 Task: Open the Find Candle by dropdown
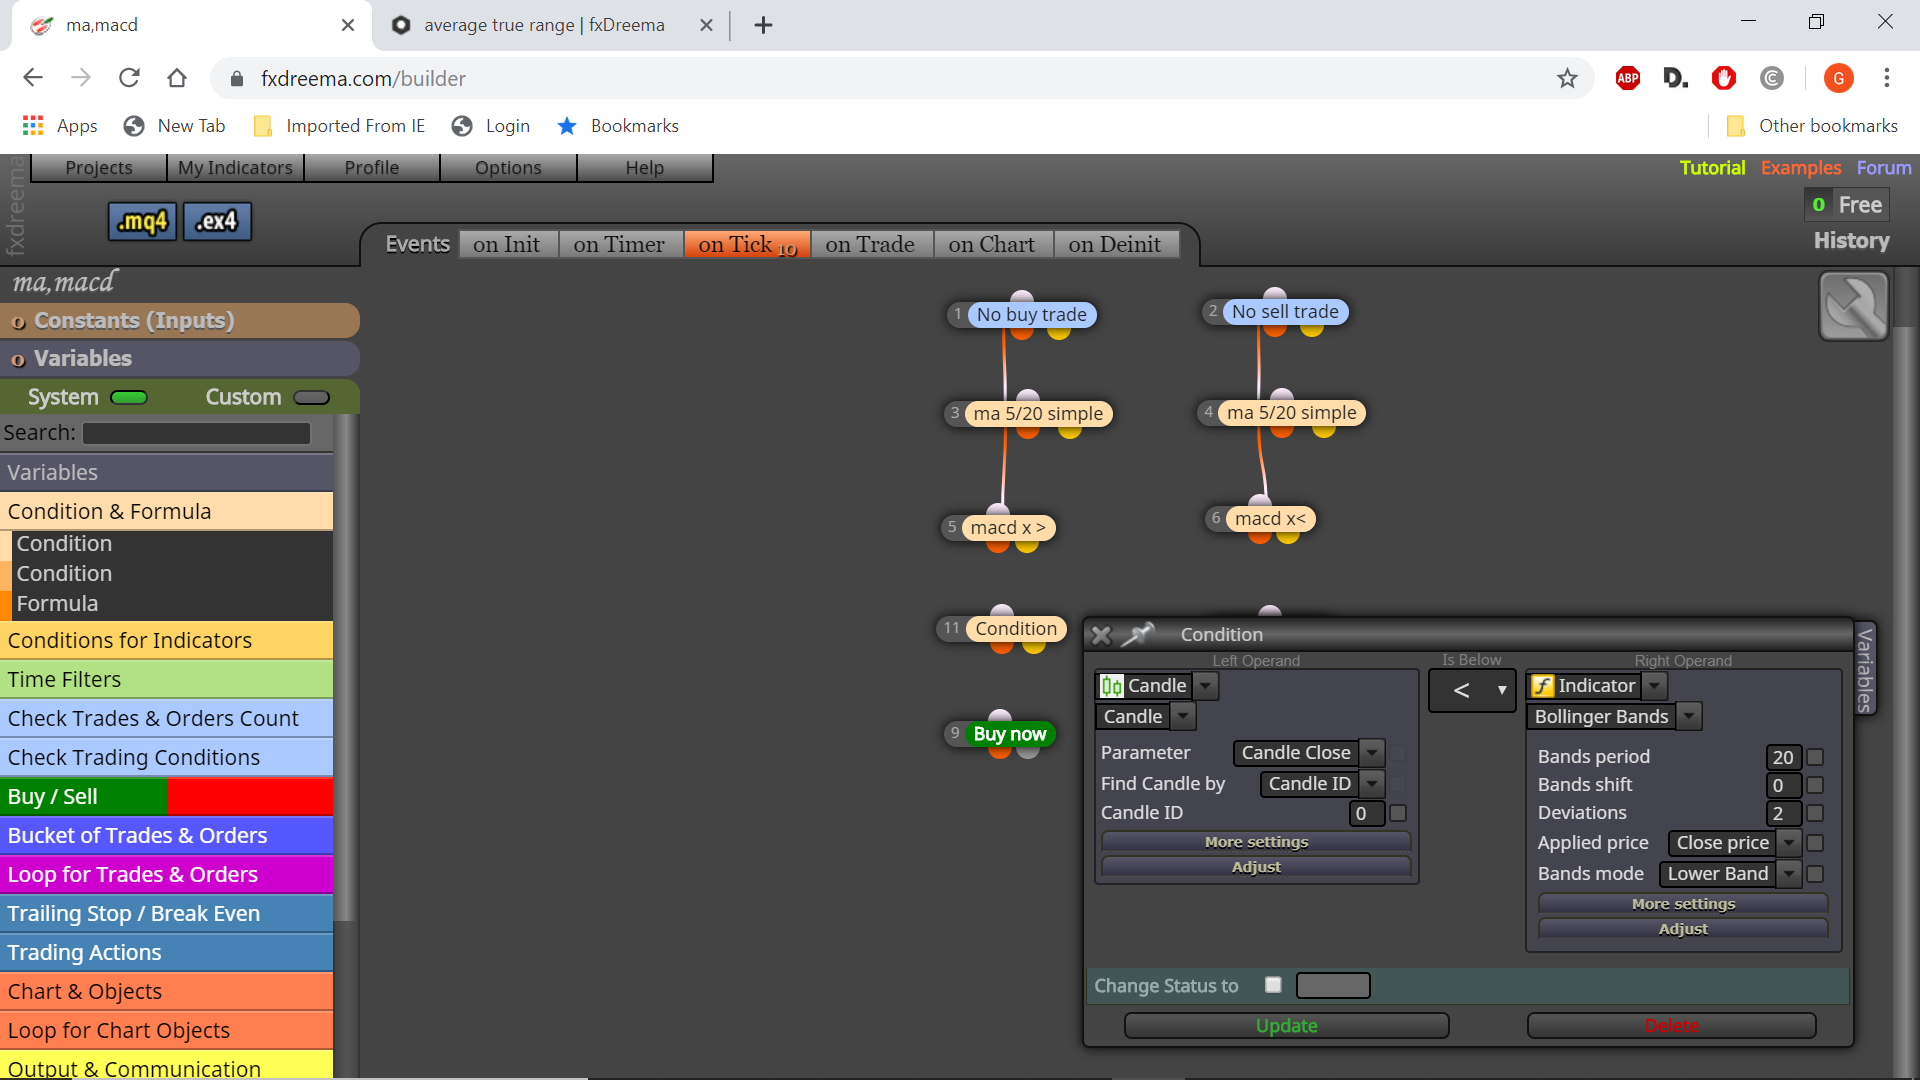tap(1373, 784)
